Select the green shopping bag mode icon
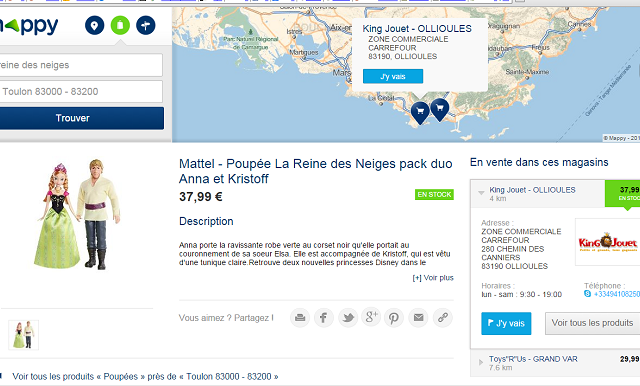The image size is (640, 386). [x=120, y=25]
